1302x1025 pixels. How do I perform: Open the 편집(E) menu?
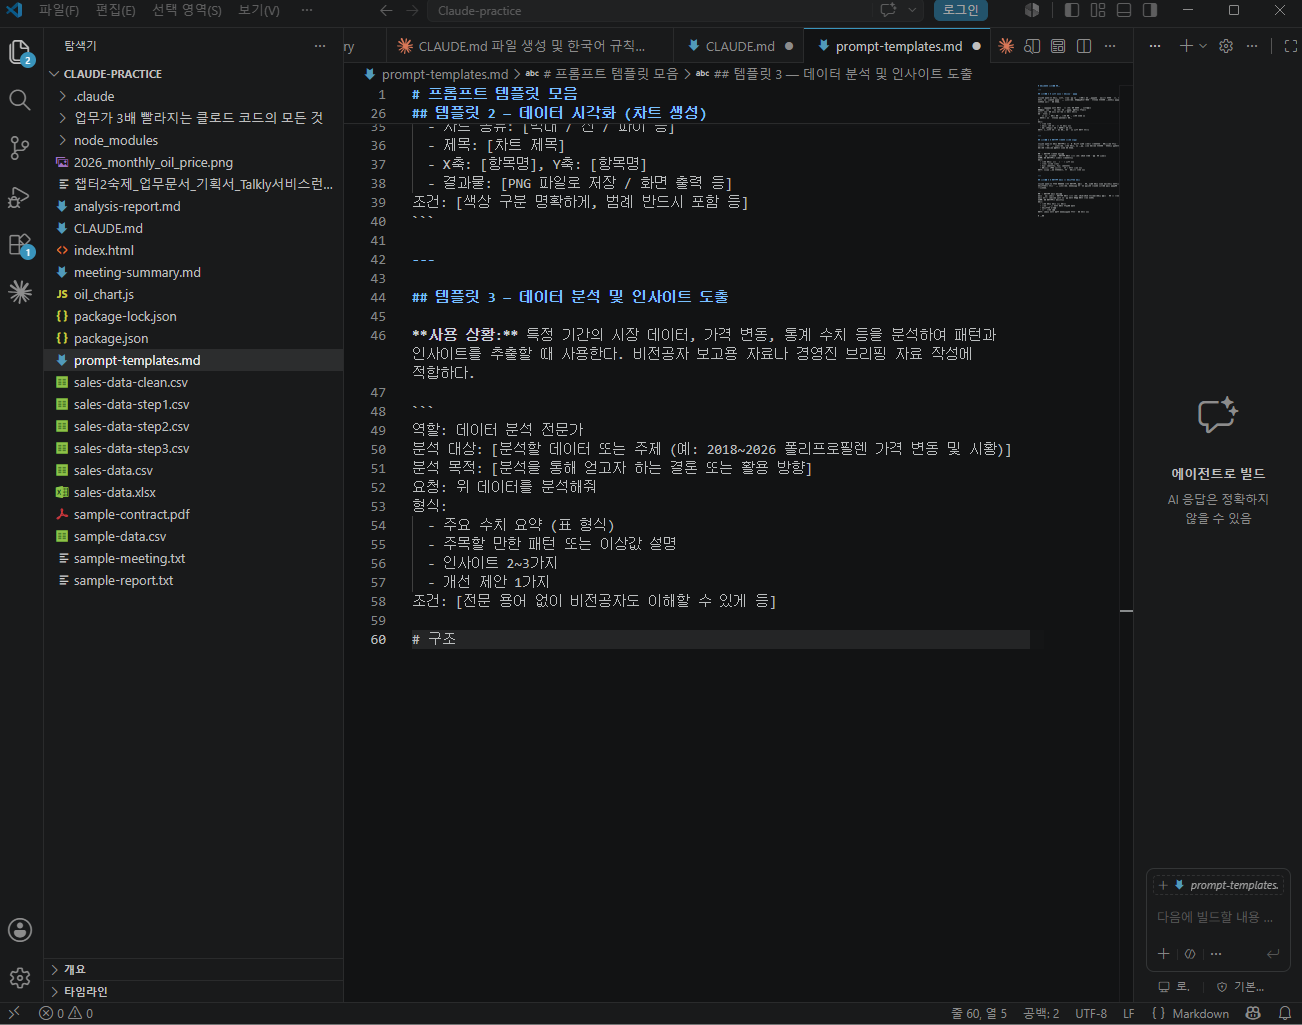[116, 10]
